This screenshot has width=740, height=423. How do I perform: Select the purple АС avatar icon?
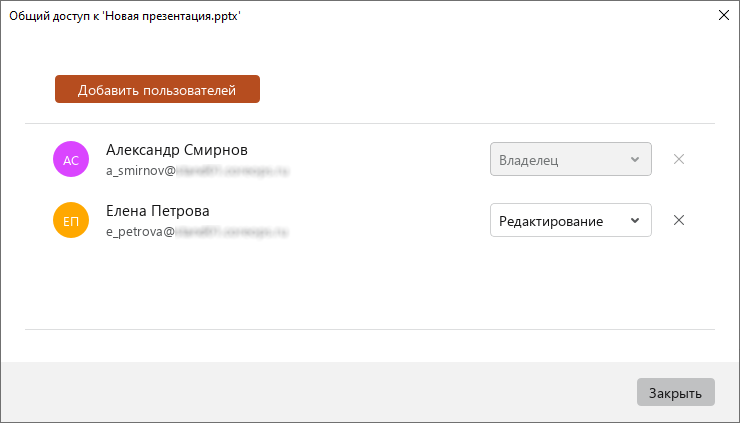[71, 159]
